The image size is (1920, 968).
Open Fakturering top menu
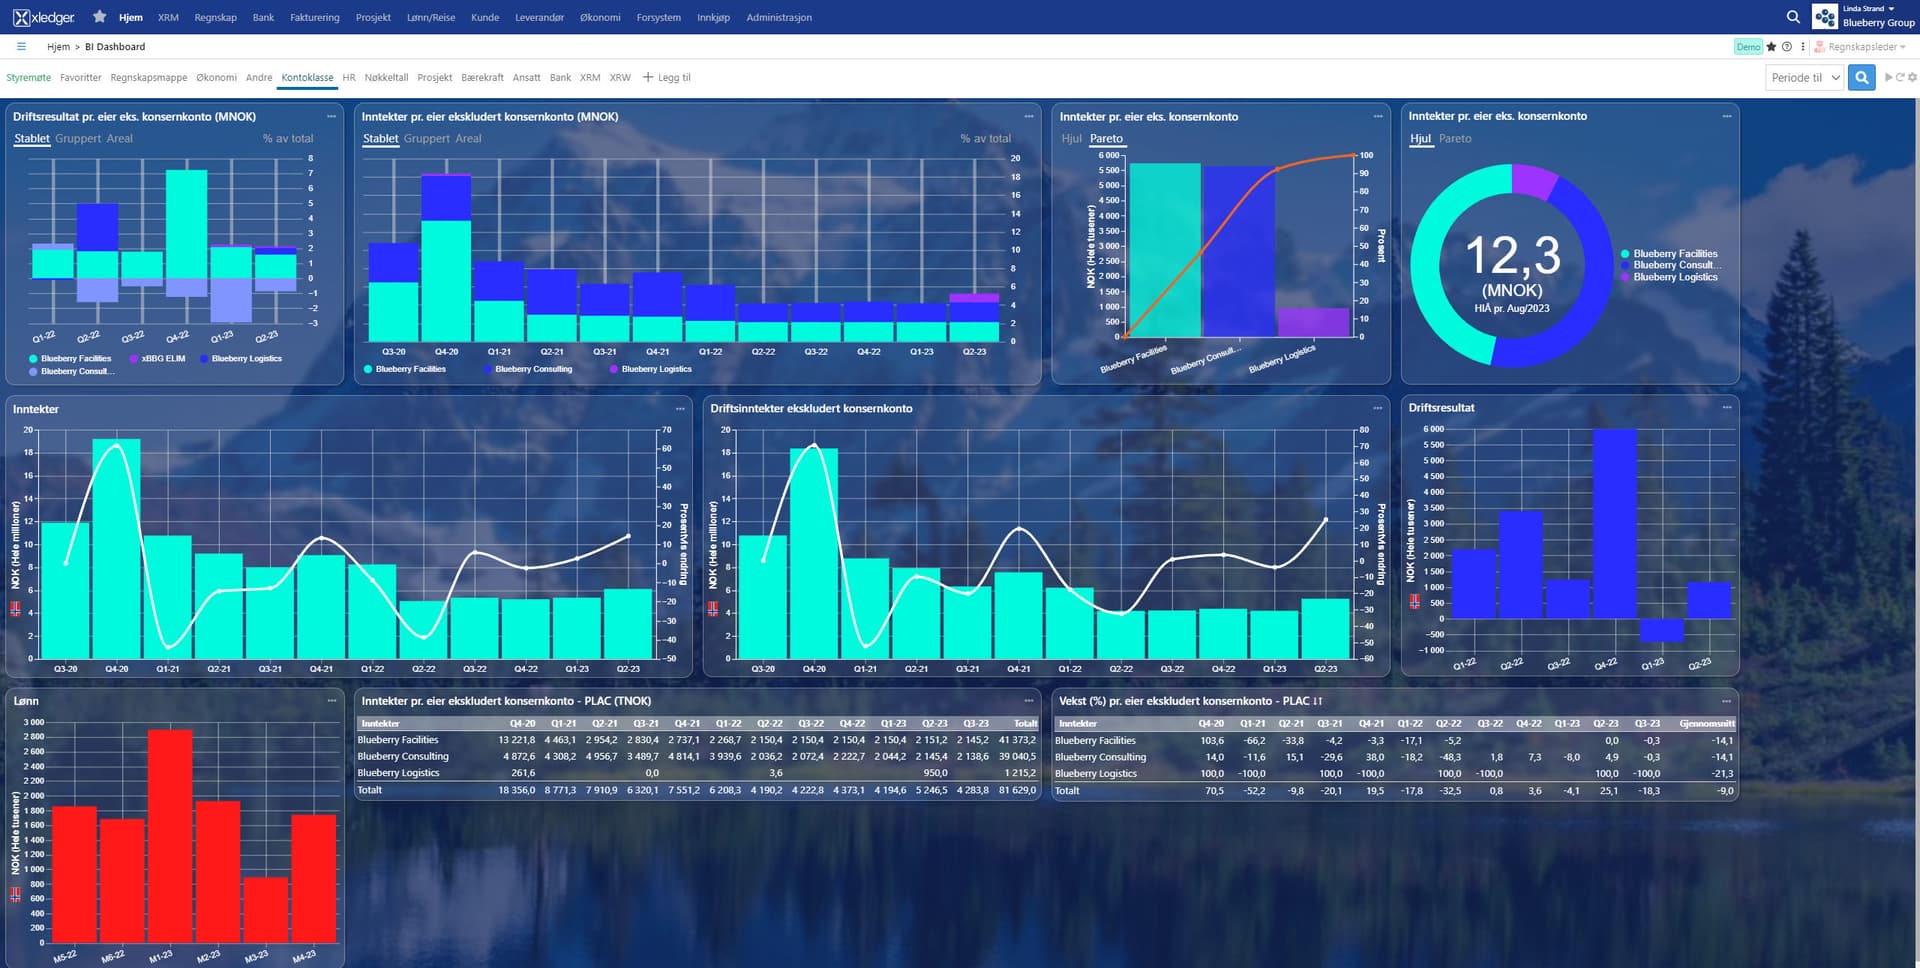(314, 17)
